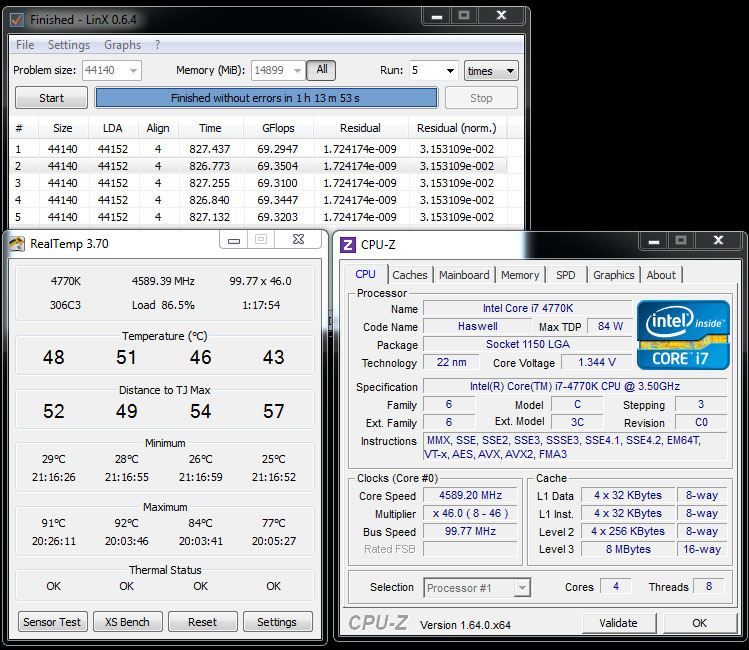Click the XS Bench button
Image resolution: width=749 pixels, height=650 pixels.
click(128, 622)
